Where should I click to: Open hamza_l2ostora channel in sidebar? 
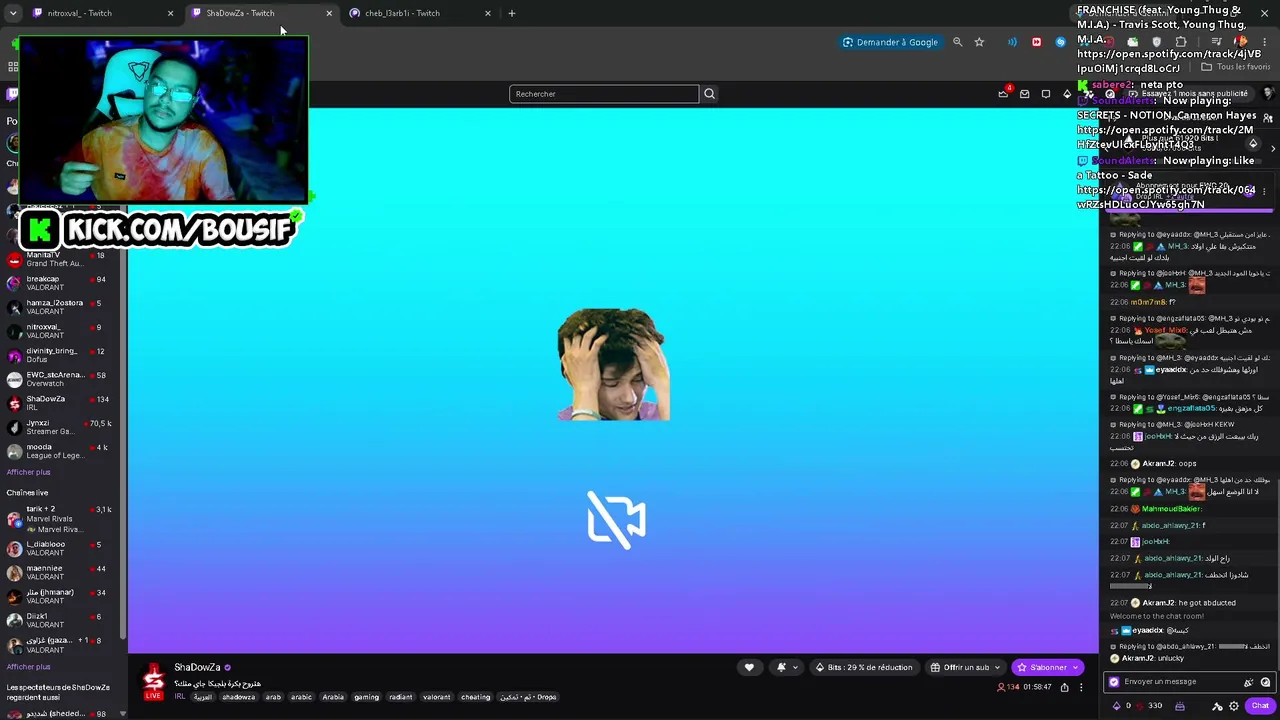pos(62,307)
